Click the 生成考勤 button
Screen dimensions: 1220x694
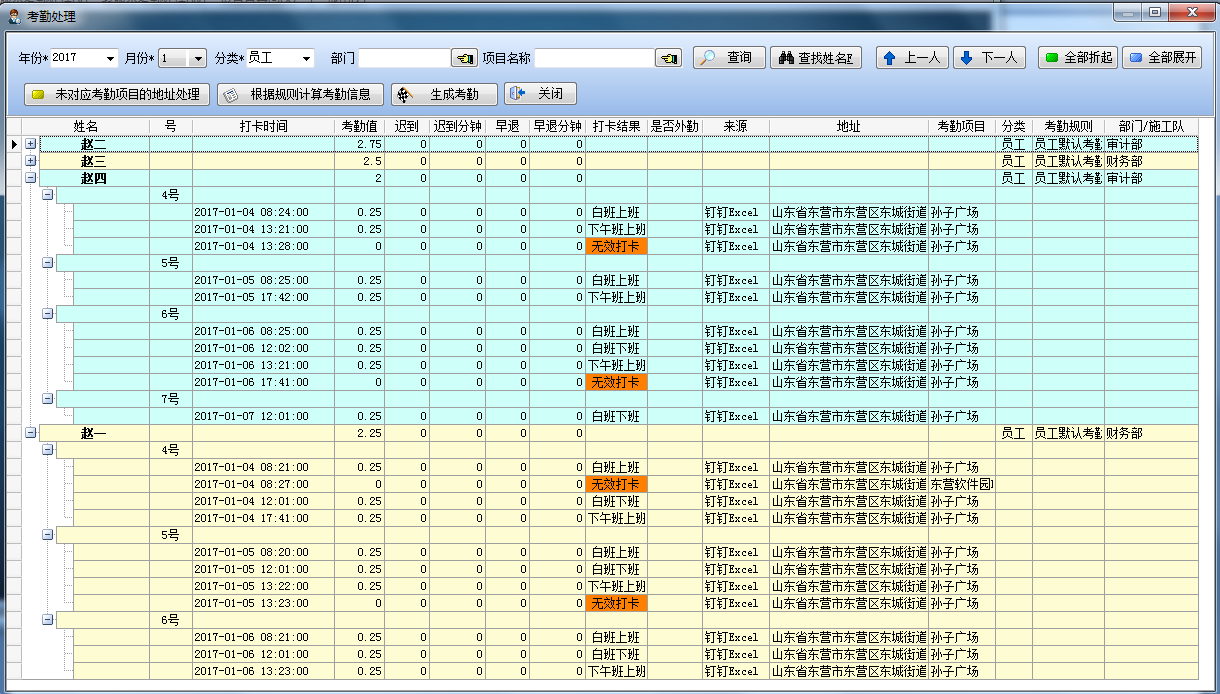(444, 95)
